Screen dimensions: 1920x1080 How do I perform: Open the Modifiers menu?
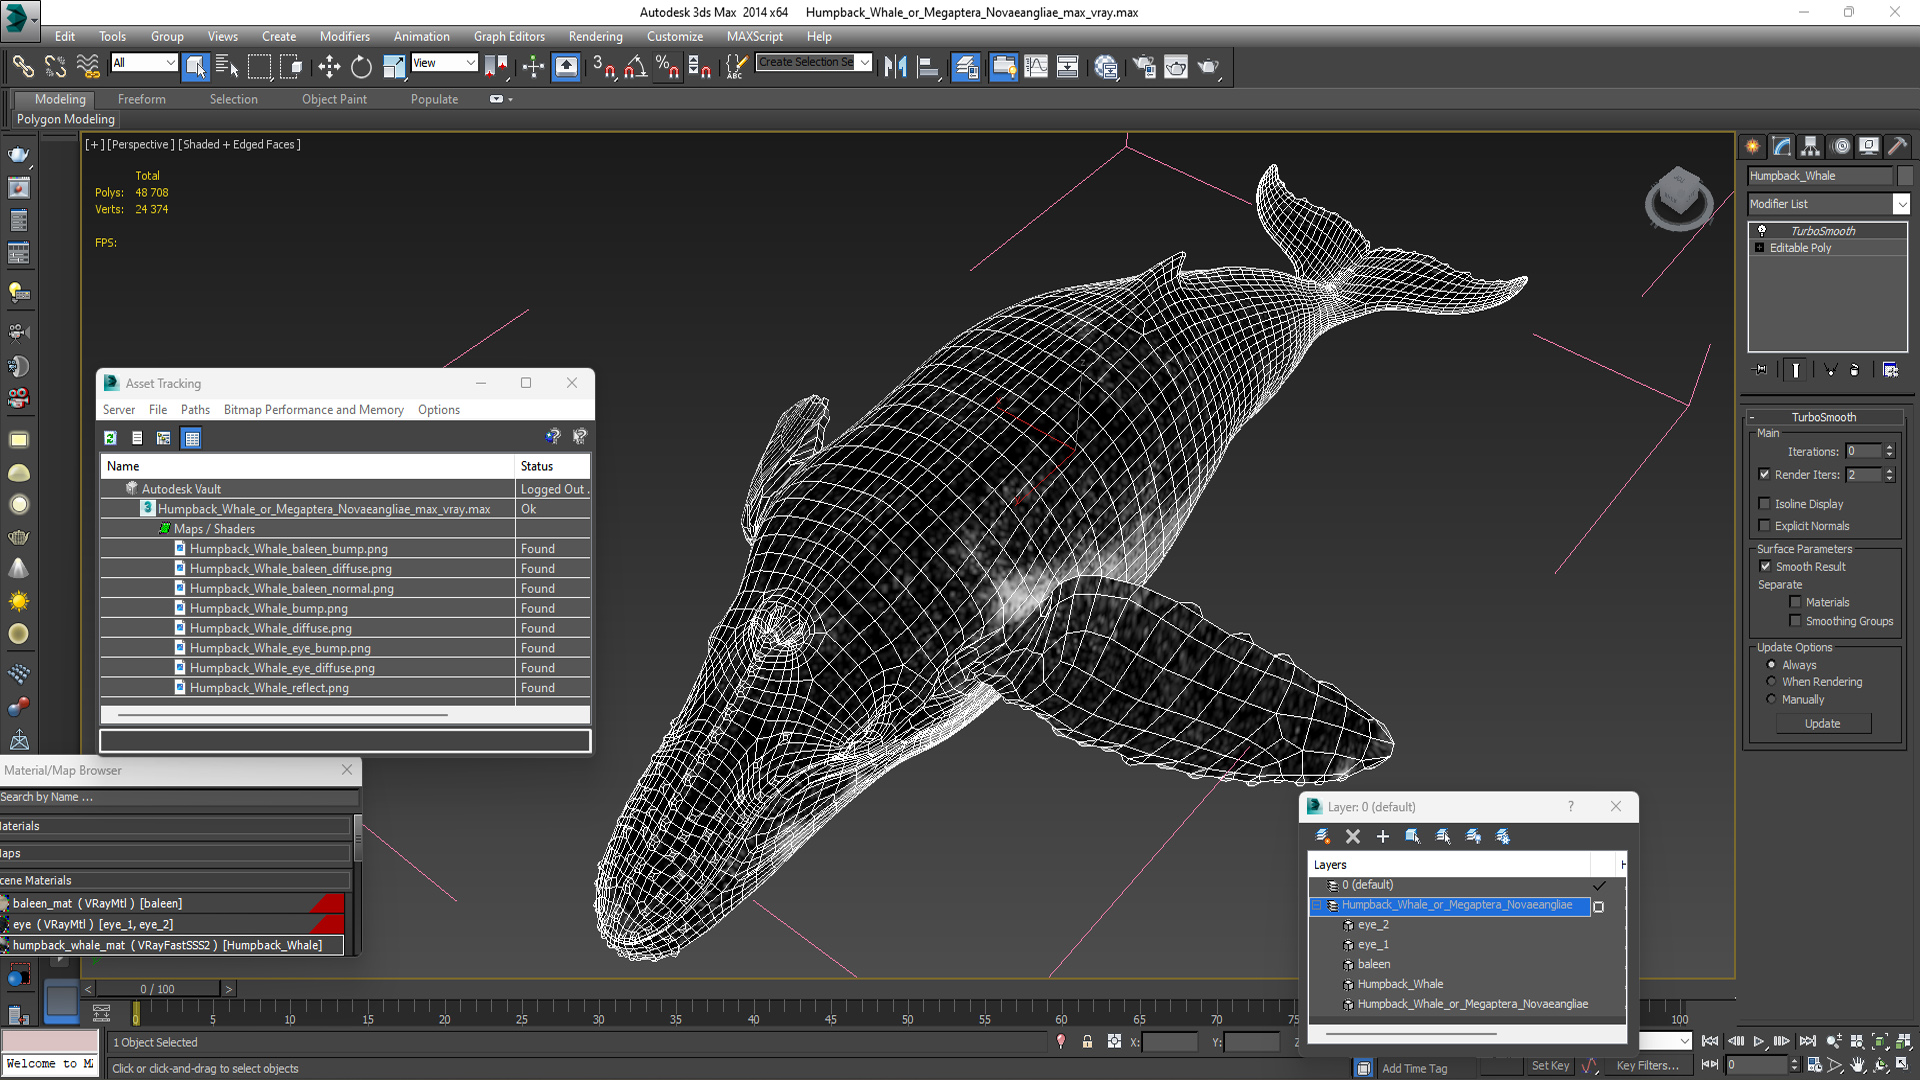344,36
